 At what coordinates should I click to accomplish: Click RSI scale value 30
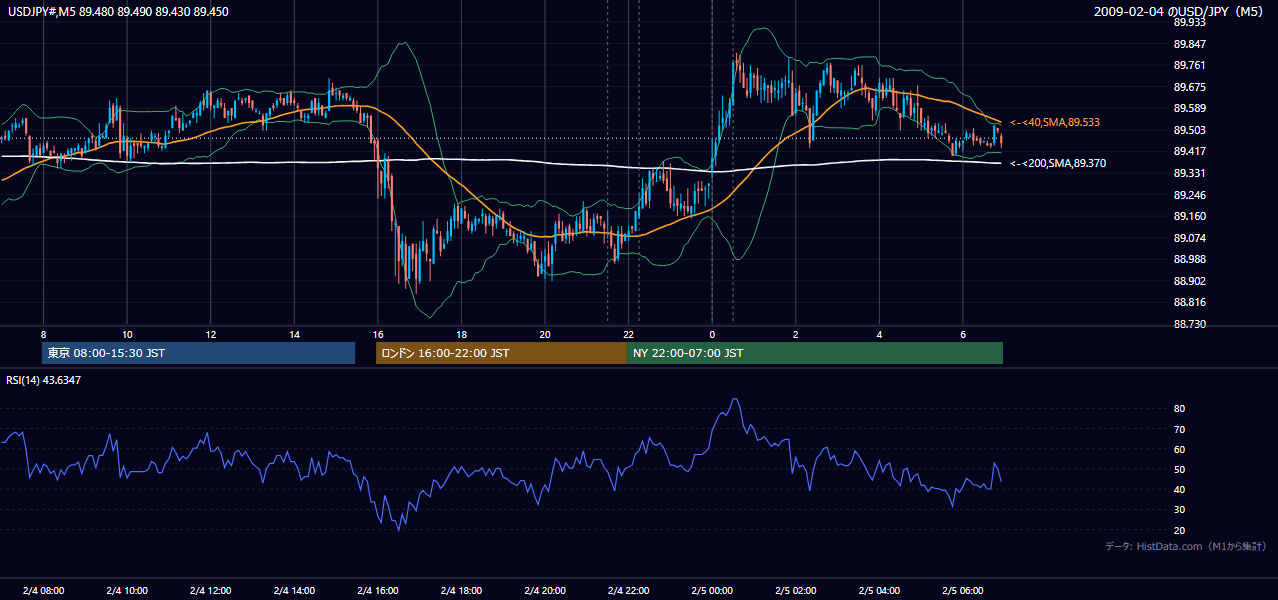[x=1179, y=510]
